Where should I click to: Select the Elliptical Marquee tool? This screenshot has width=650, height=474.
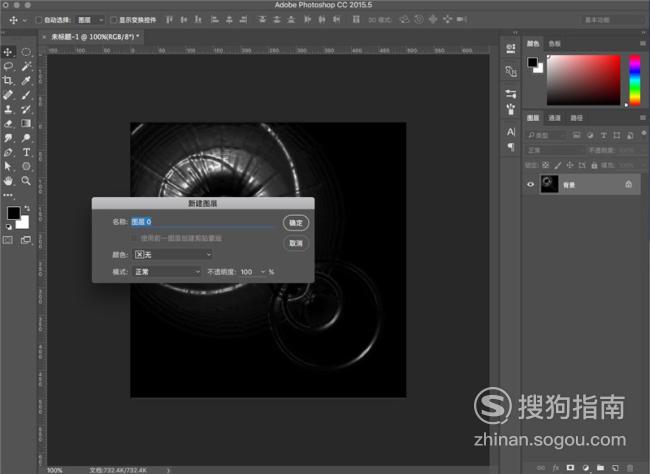coord(26,52)
